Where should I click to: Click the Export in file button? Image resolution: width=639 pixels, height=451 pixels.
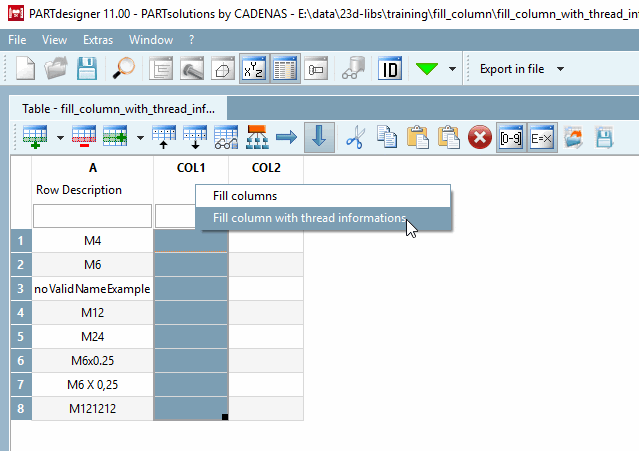pos(512,69)
